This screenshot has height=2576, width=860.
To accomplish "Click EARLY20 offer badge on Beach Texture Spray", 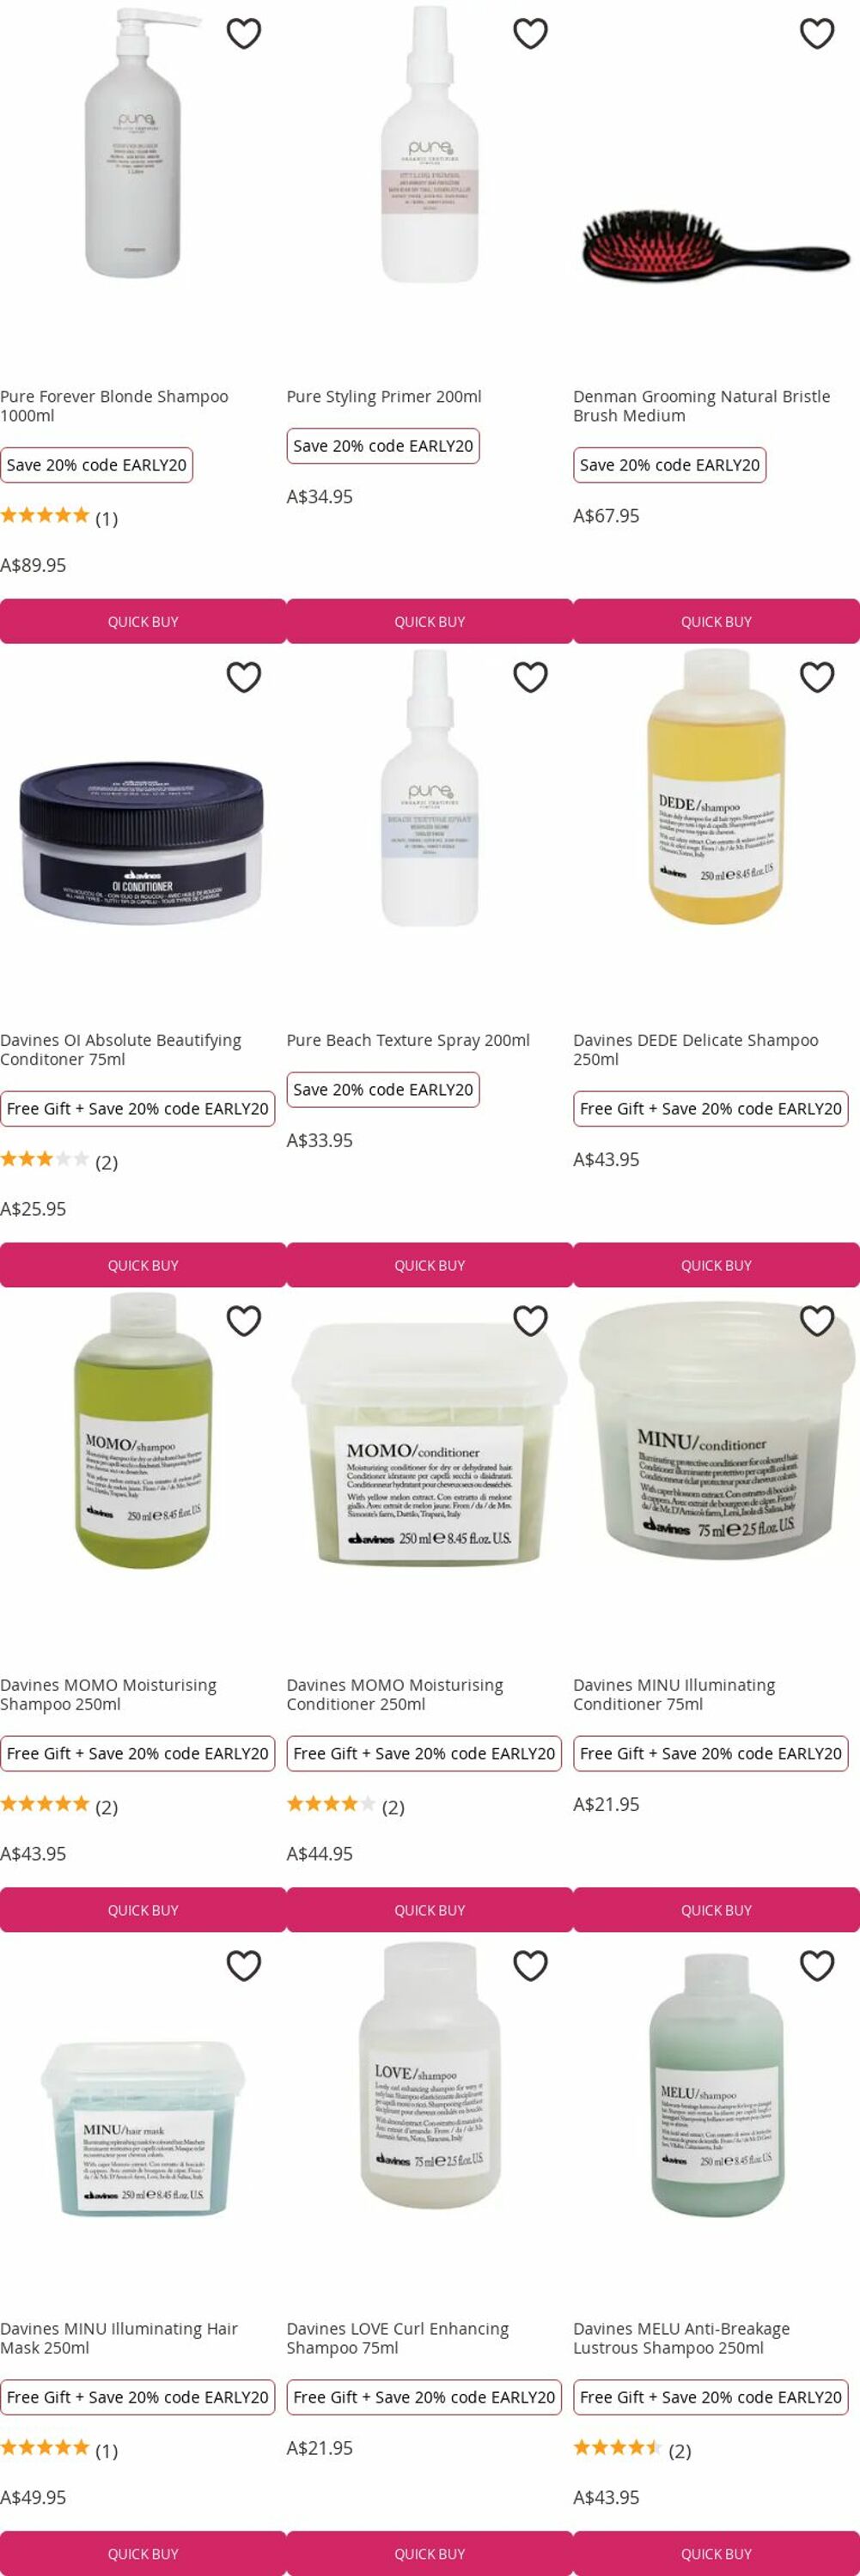I will click(x=383, y=1089).
